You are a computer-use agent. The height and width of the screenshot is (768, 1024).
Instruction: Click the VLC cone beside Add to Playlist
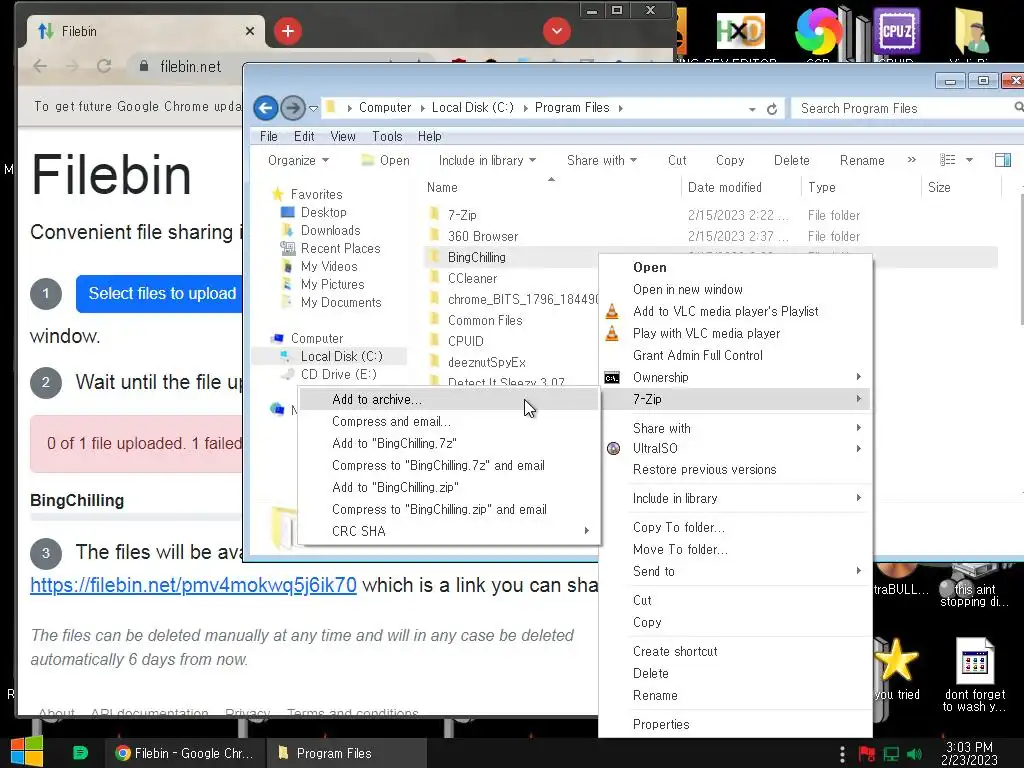pos(612,312)
